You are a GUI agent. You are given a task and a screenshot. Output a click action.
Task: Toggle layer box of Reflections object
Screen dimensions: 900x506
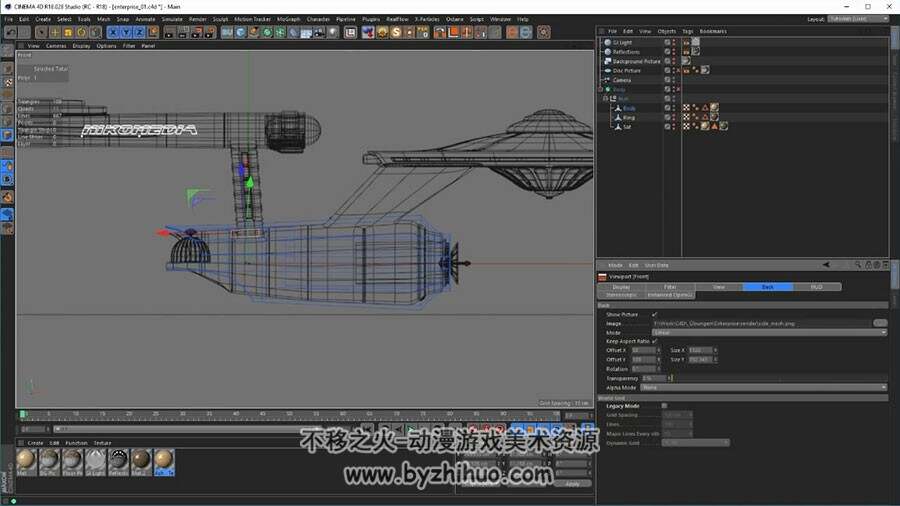[x=667, y=52]
